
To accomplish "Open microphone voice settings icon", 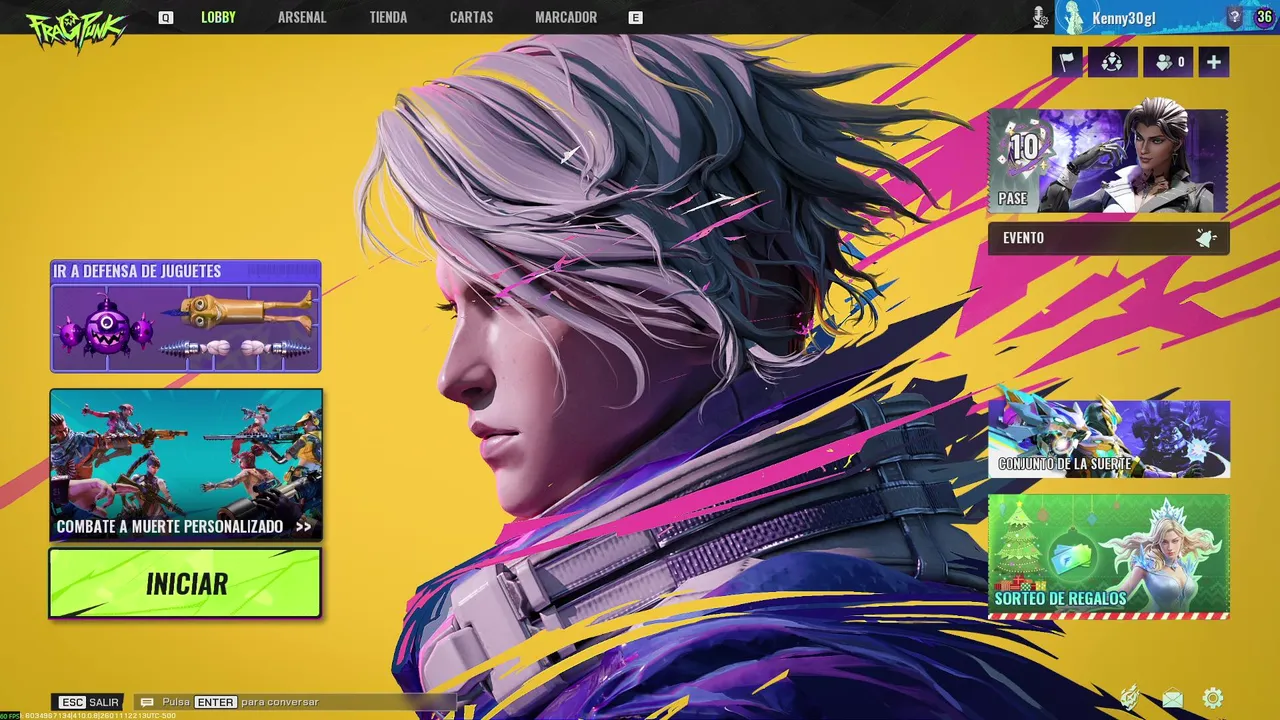I will [1040, 17].
